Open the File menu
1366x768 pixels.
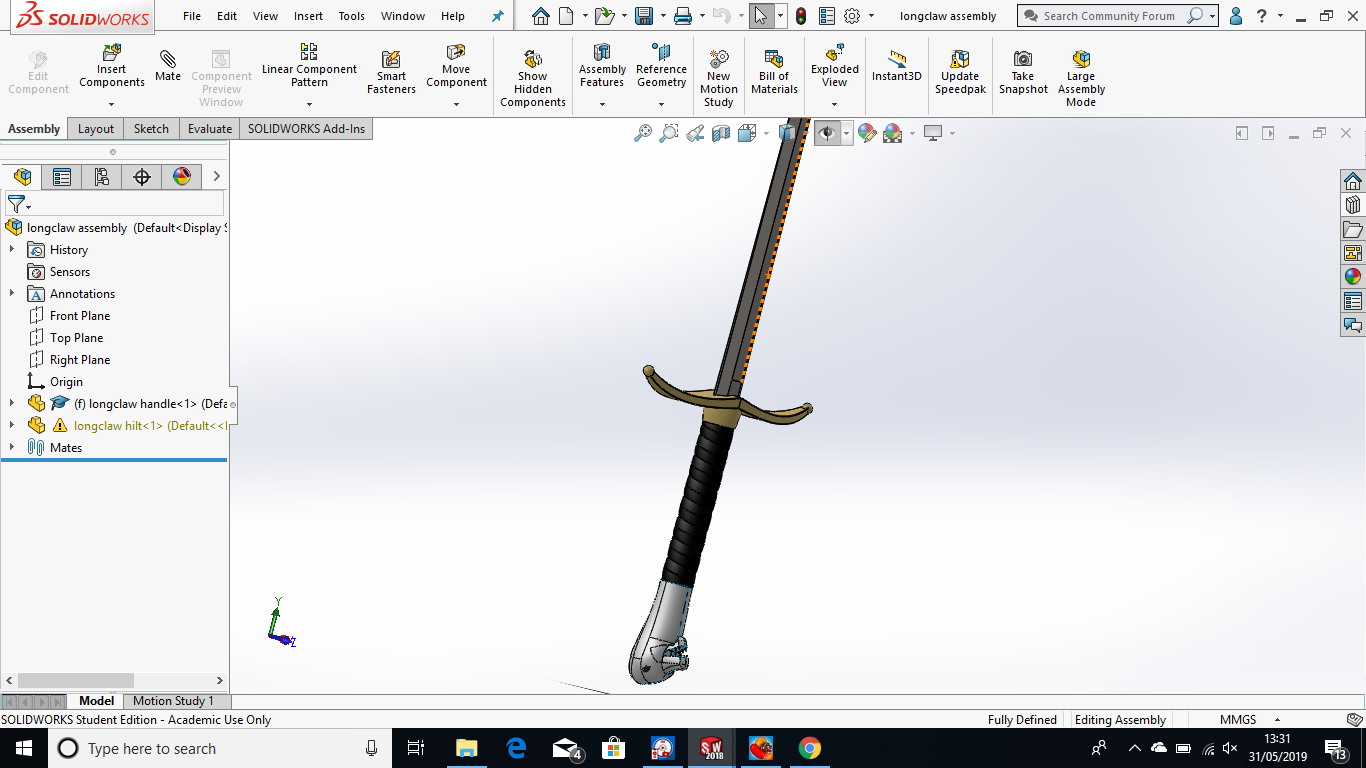point(192,16)
